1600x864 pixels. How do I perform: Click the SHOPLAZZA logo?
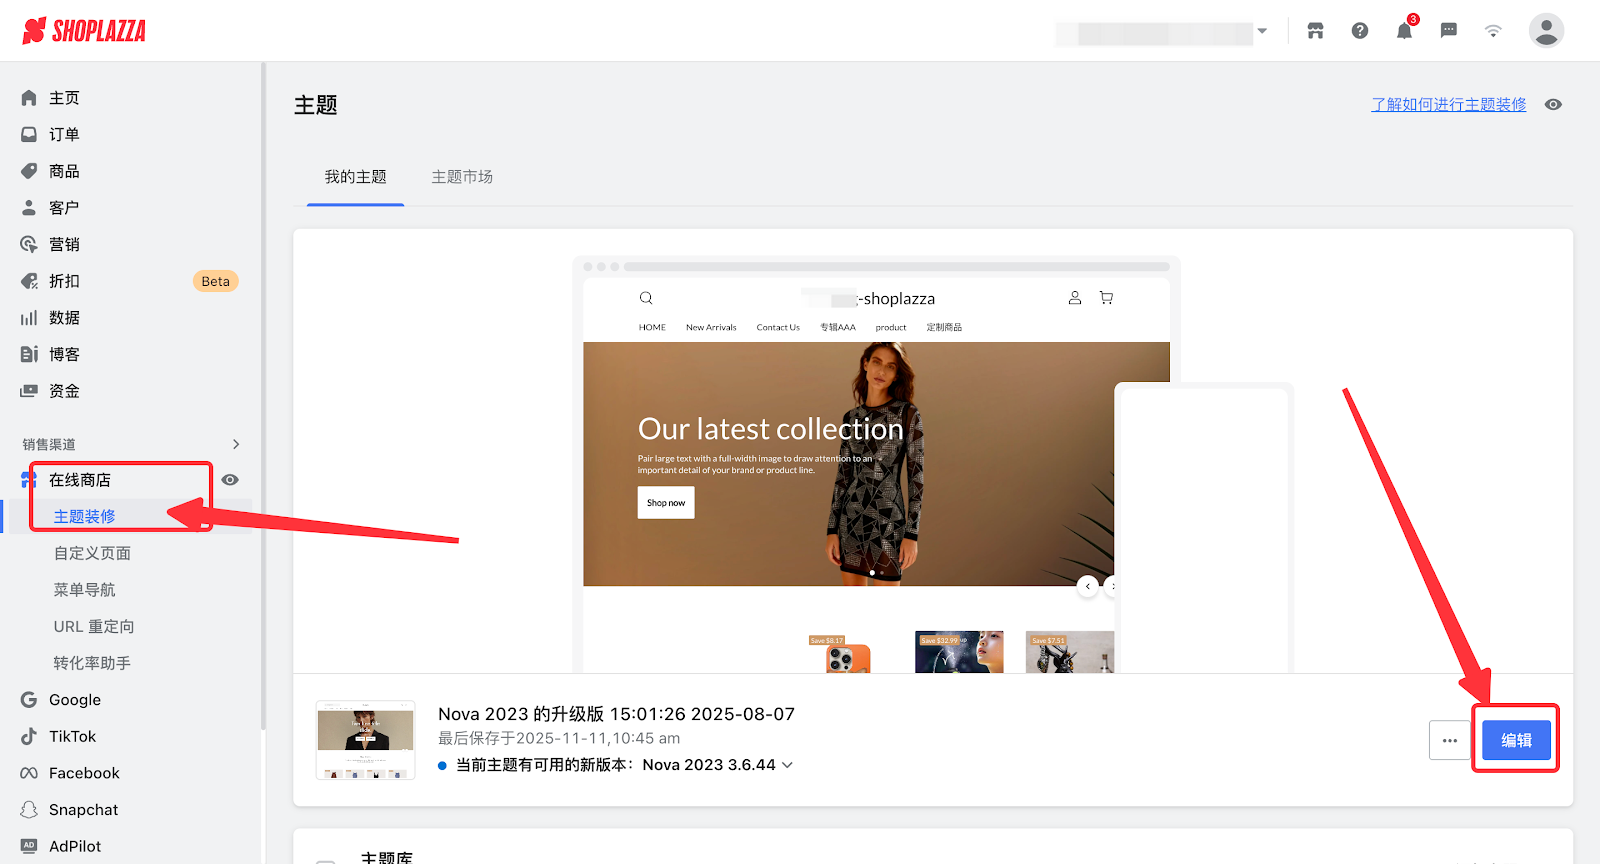[x=84, y=31]
